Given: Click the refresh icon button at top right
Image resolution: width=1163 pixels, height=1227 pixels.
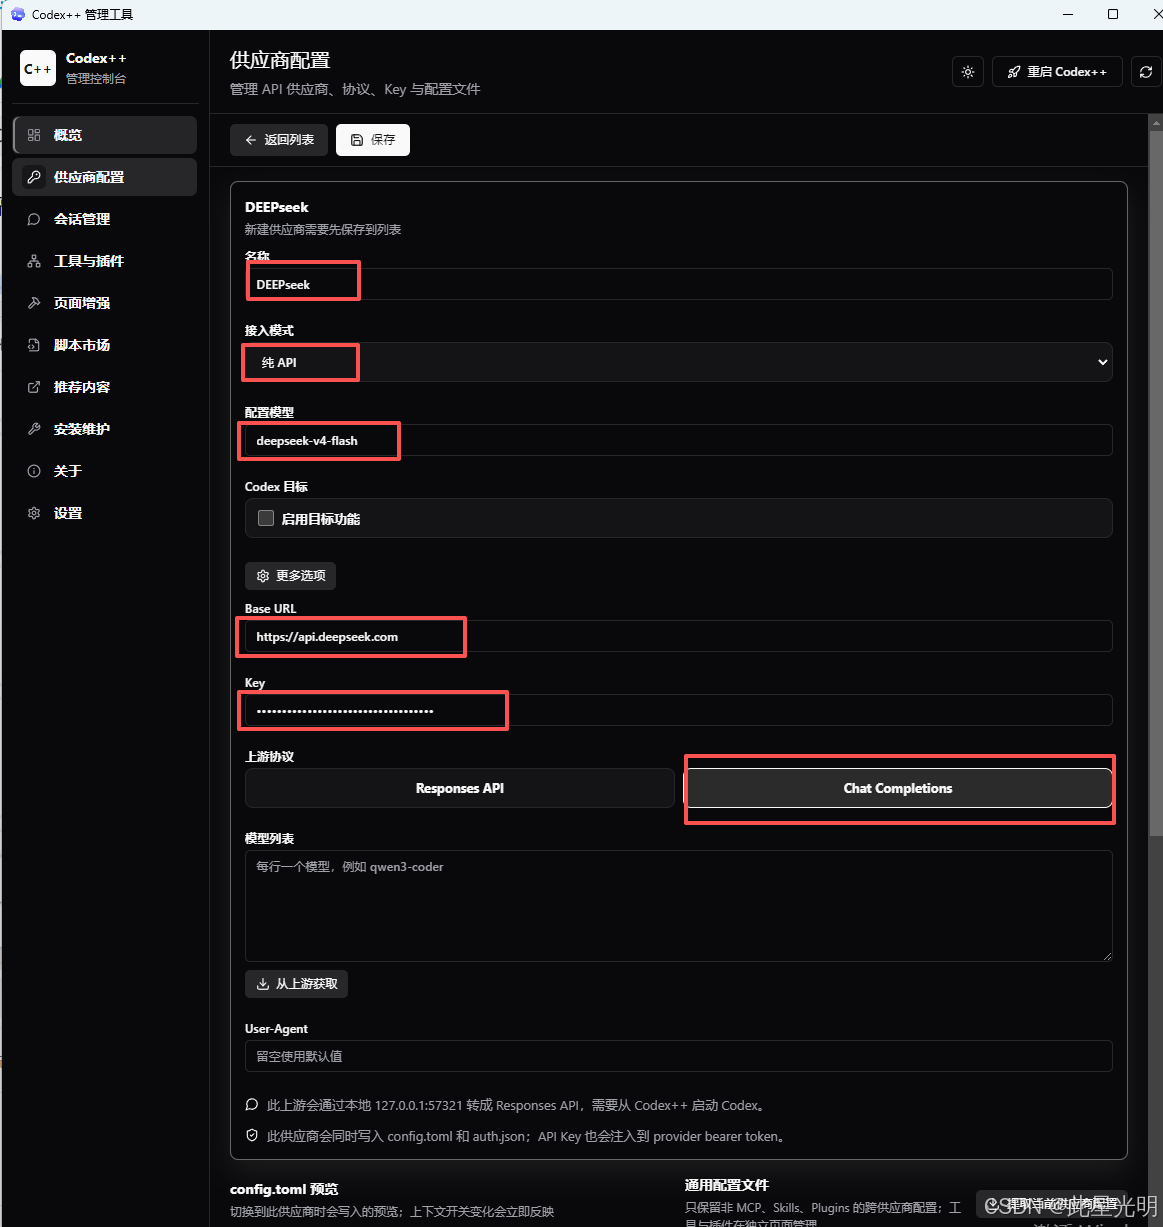Looking at the screenshot, I should 1146,72.
